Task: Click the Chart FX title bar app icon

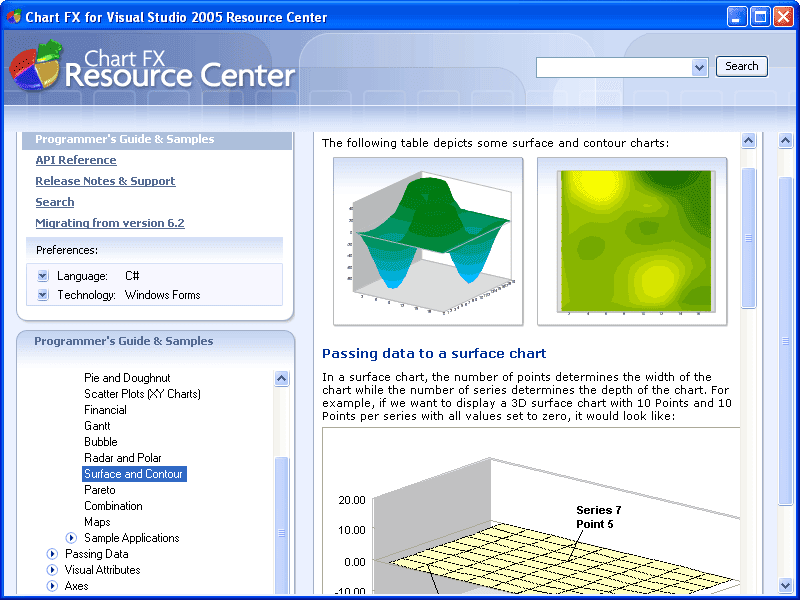Action: click(14, 16)
